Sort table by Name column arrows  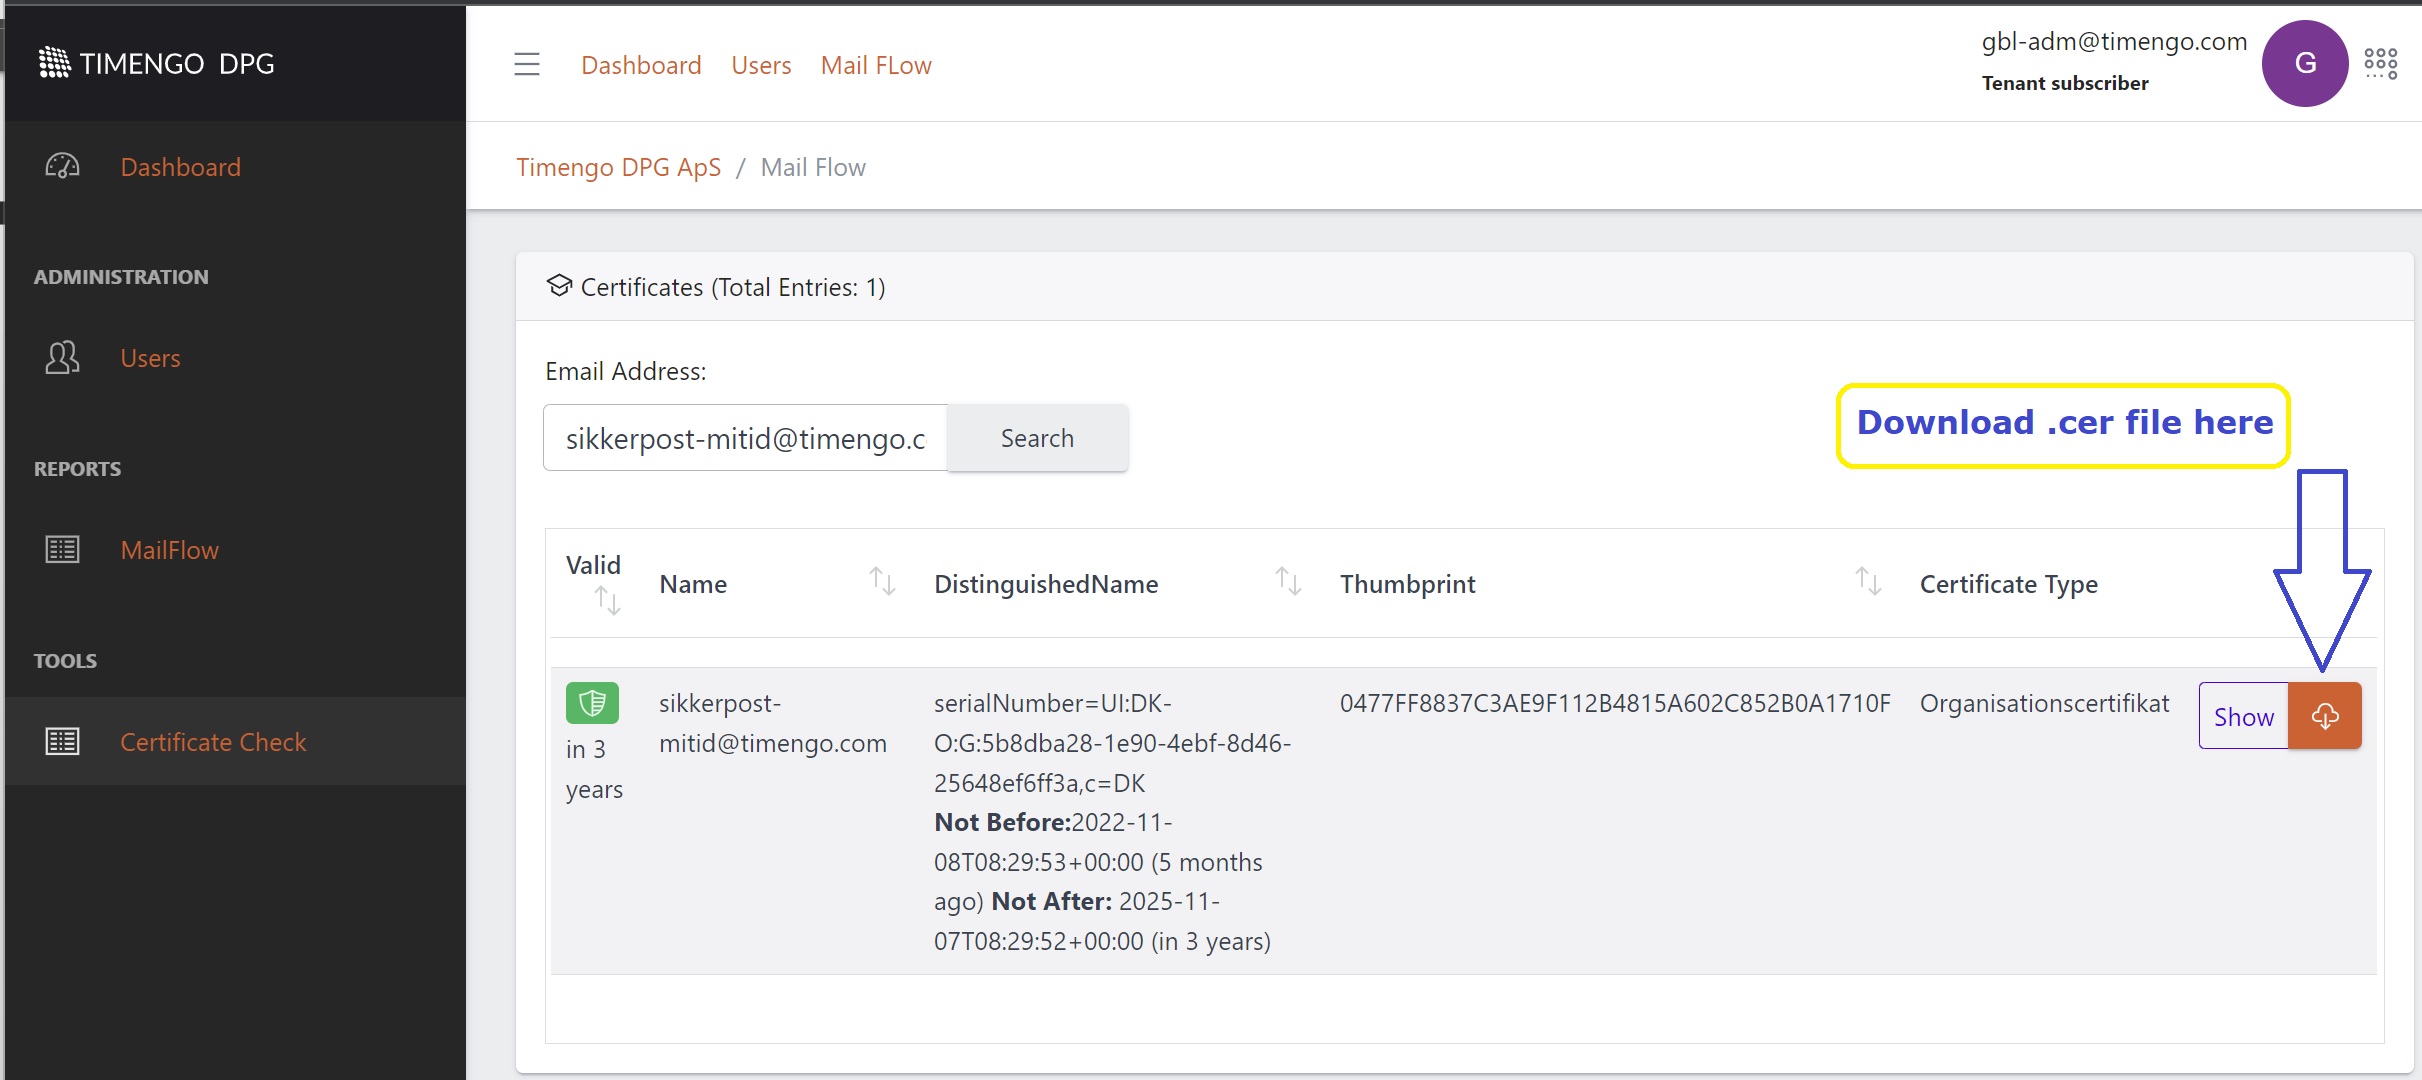[x=881, y=581]
